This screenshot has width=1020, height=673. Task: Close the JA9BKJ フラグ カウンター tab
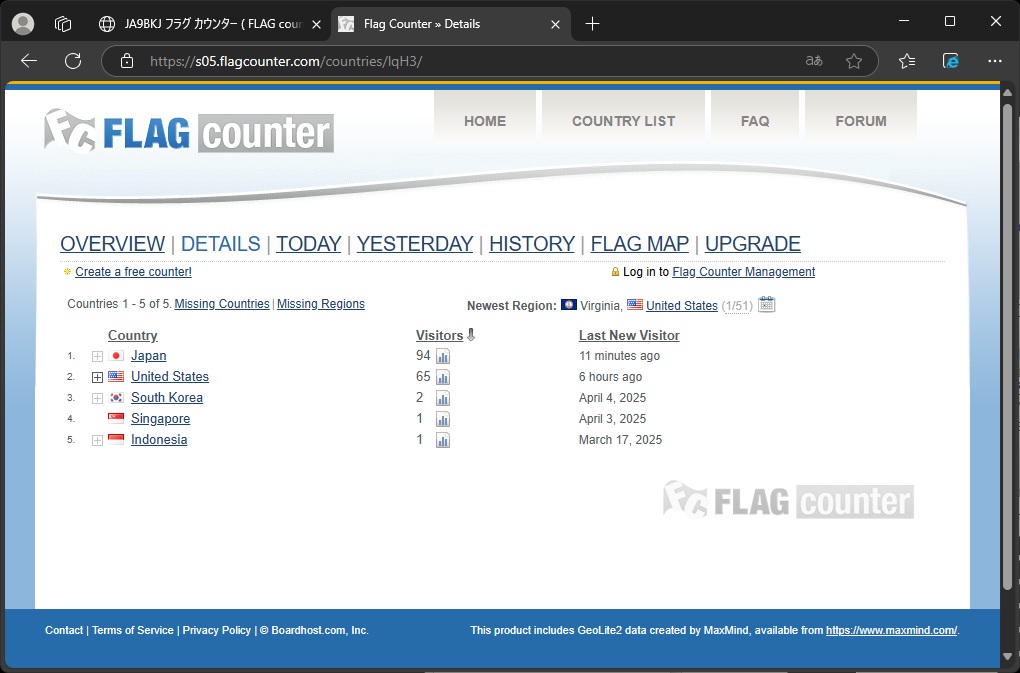tap(316, 24)
